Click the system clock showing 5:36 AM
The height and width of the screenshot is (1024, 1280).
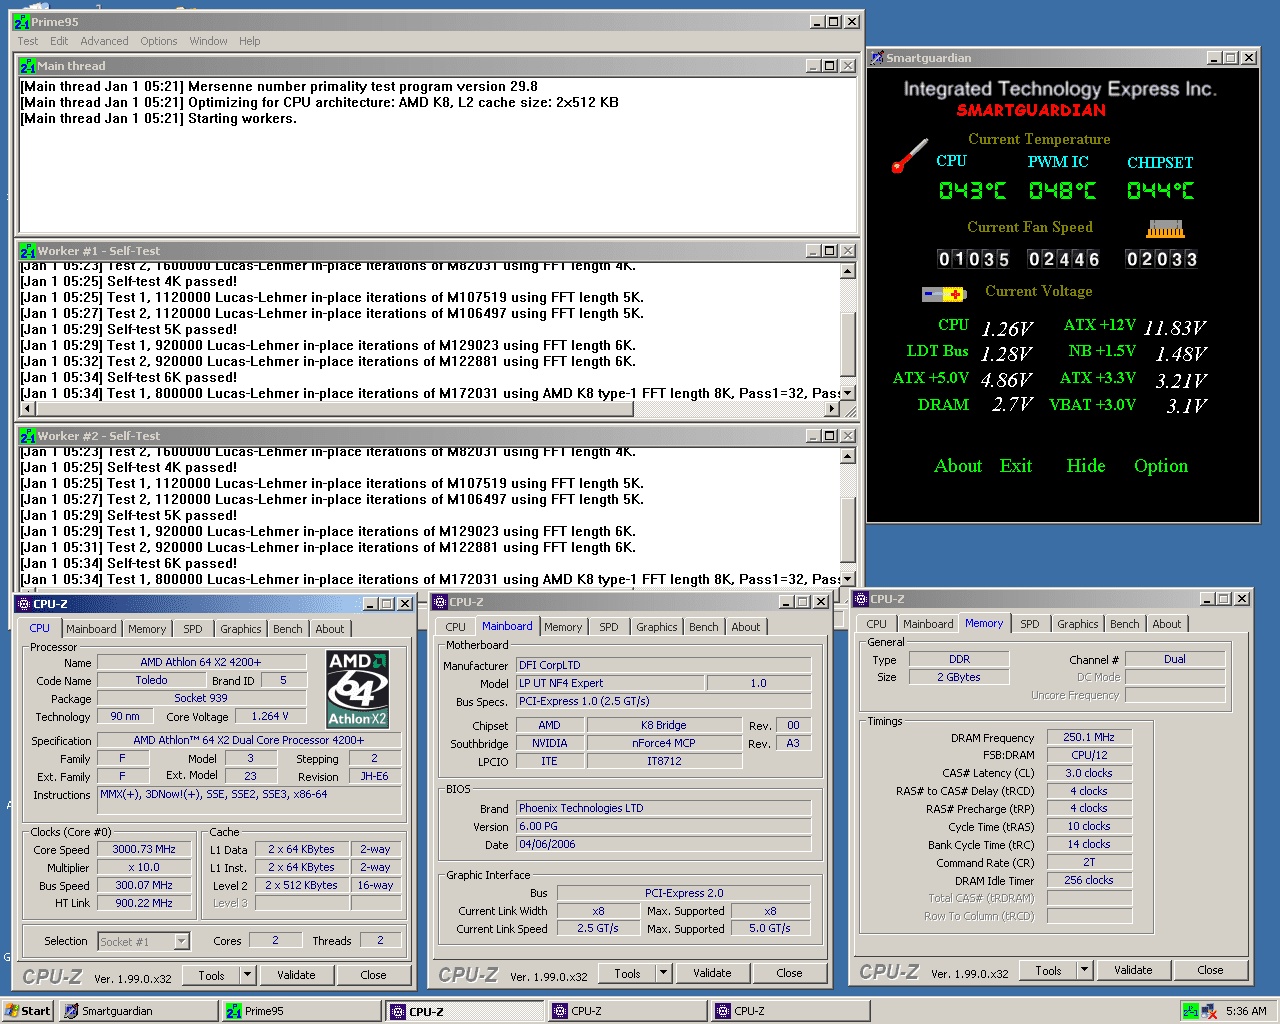coord(1246,1011)
